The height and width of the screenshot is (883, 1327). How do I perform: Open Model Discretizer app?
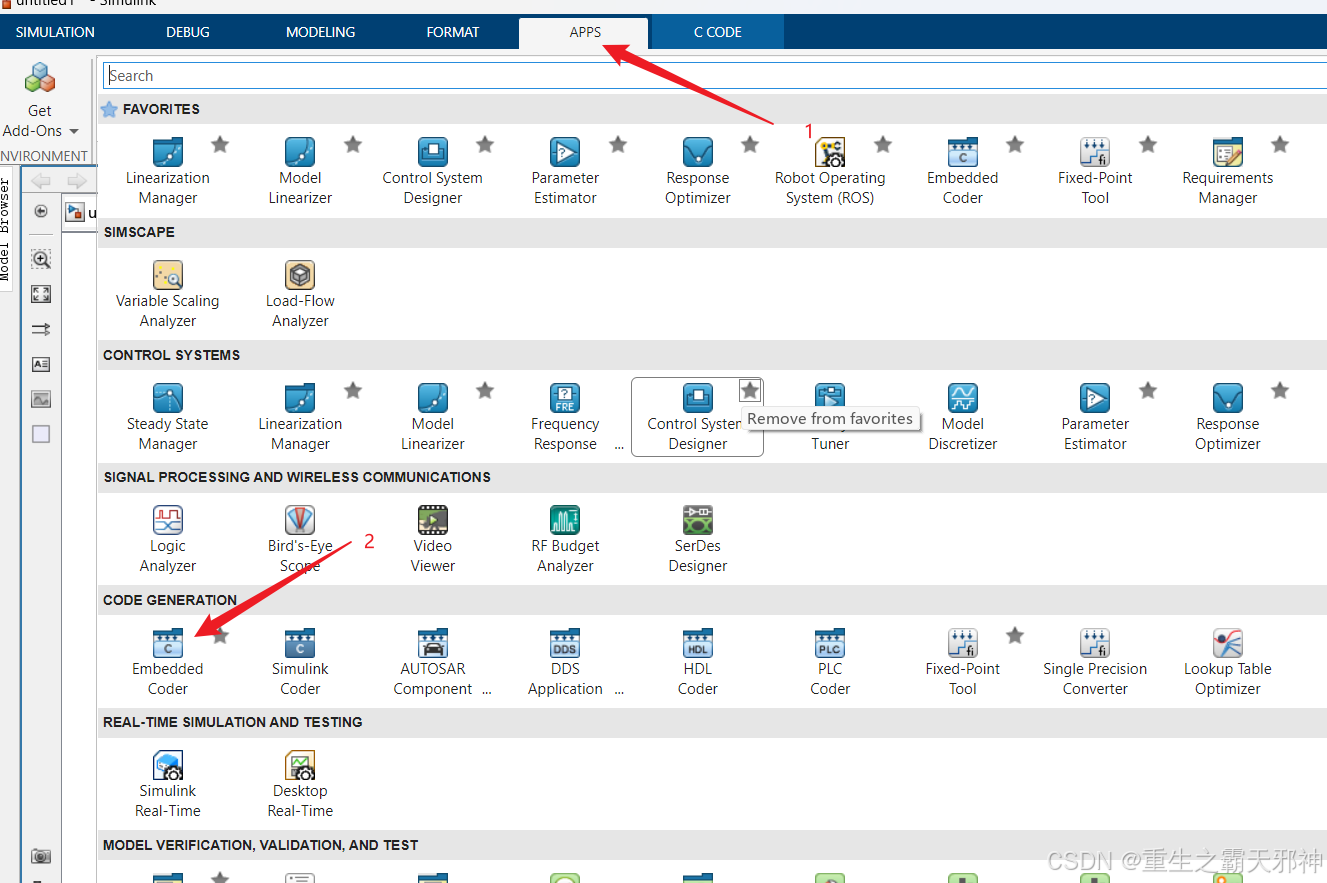pos(962,417)
